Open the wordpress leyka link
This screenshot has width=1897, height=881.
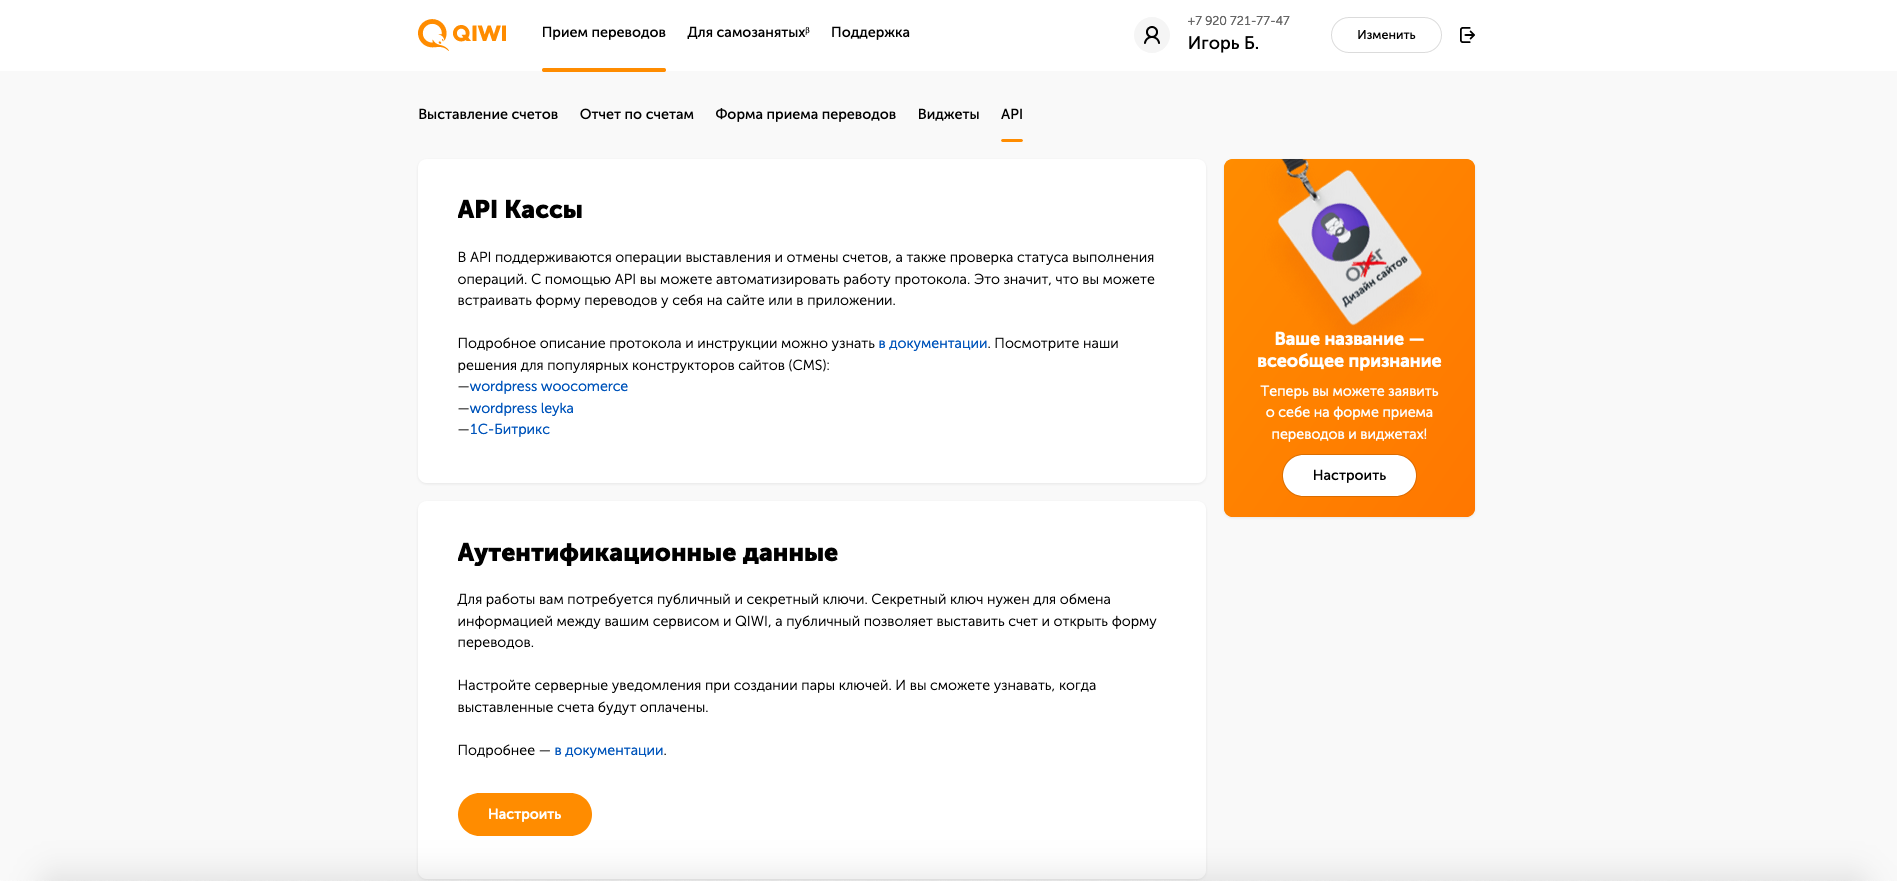coord(522,408)
